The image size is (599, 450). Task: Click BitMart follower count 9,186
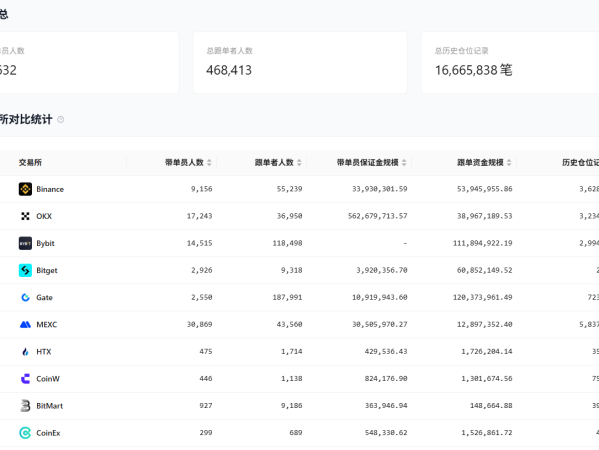pos(291,405)
